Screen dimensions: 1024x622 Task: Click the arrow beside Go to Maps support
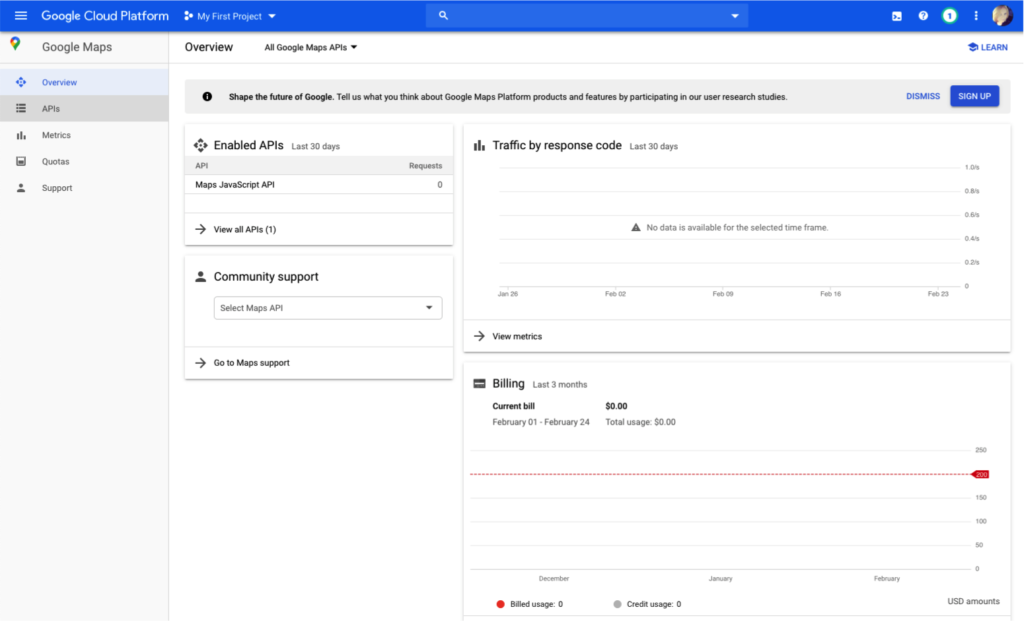pyautogui.click(x=200, y=363)
